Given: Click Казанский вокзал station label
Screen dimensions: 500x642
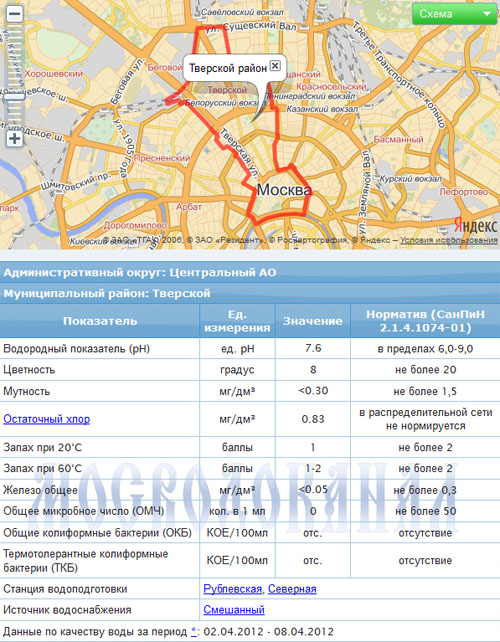Looking at the screenshot, I should pyautogui.click(x=322, y=109).
